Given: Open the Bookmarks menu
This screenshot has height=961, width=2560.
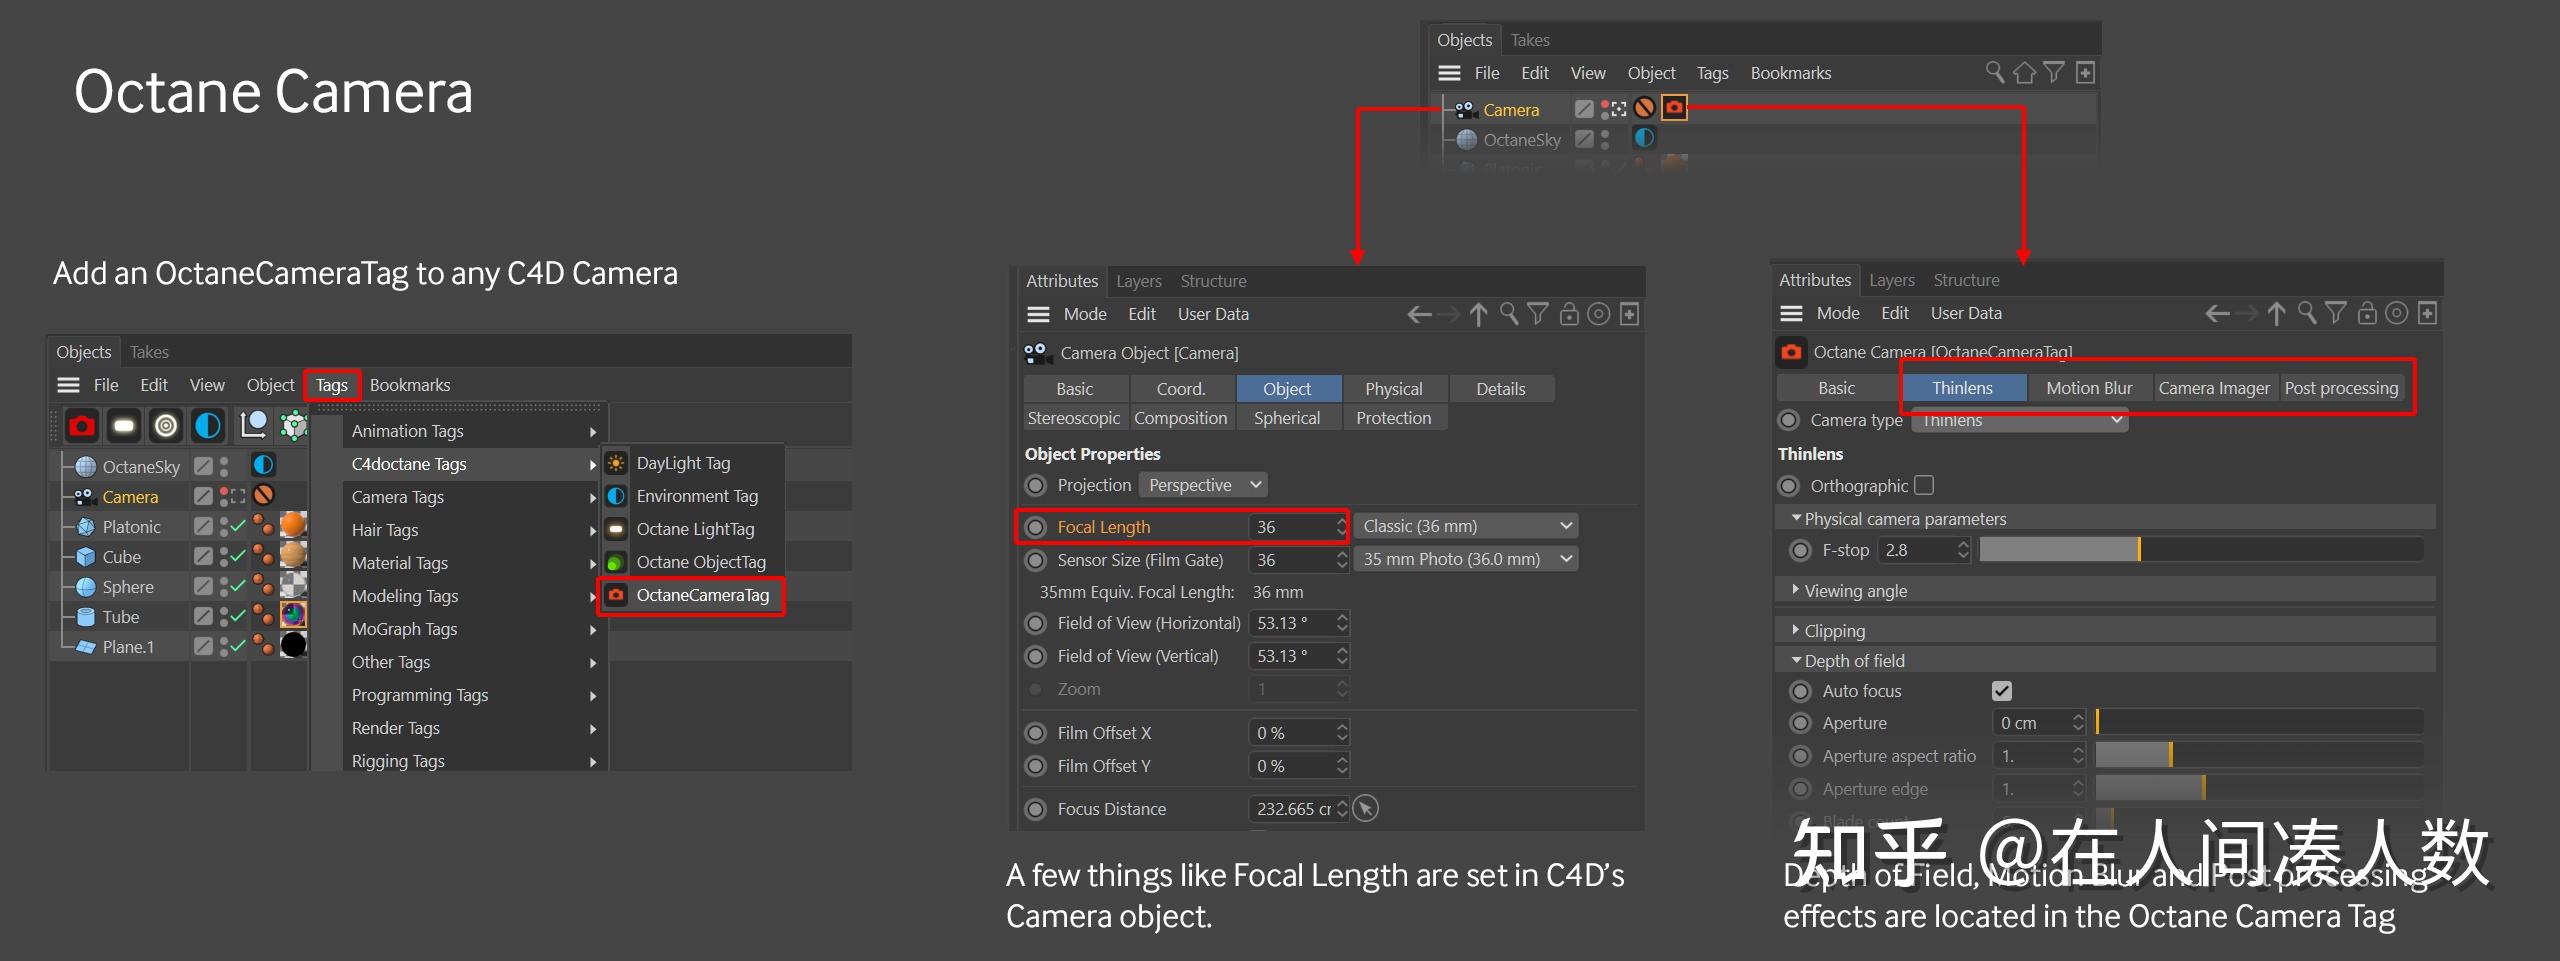Looking at the screenshot, I should [x=410, y=384].
